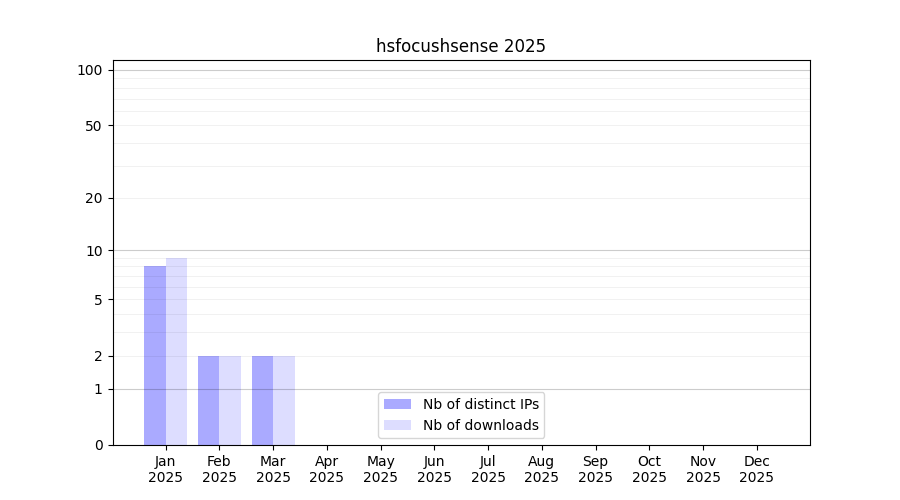The image size is (900, 500).
Task: Click the Jan 2025 downloads bar
Action: click(176, 351)
